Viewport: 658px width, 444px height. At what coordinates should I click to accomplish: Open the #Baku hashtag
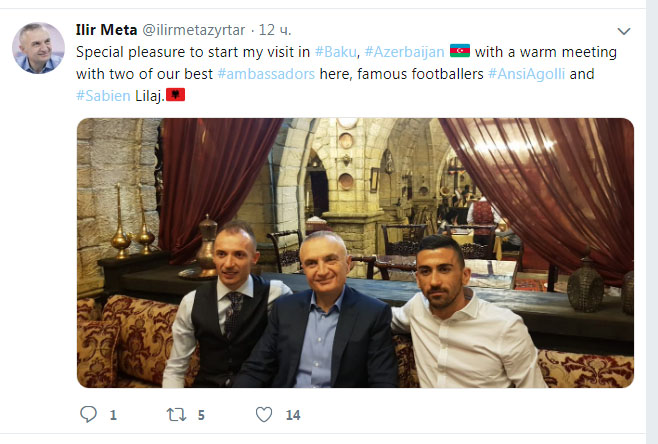335,52
